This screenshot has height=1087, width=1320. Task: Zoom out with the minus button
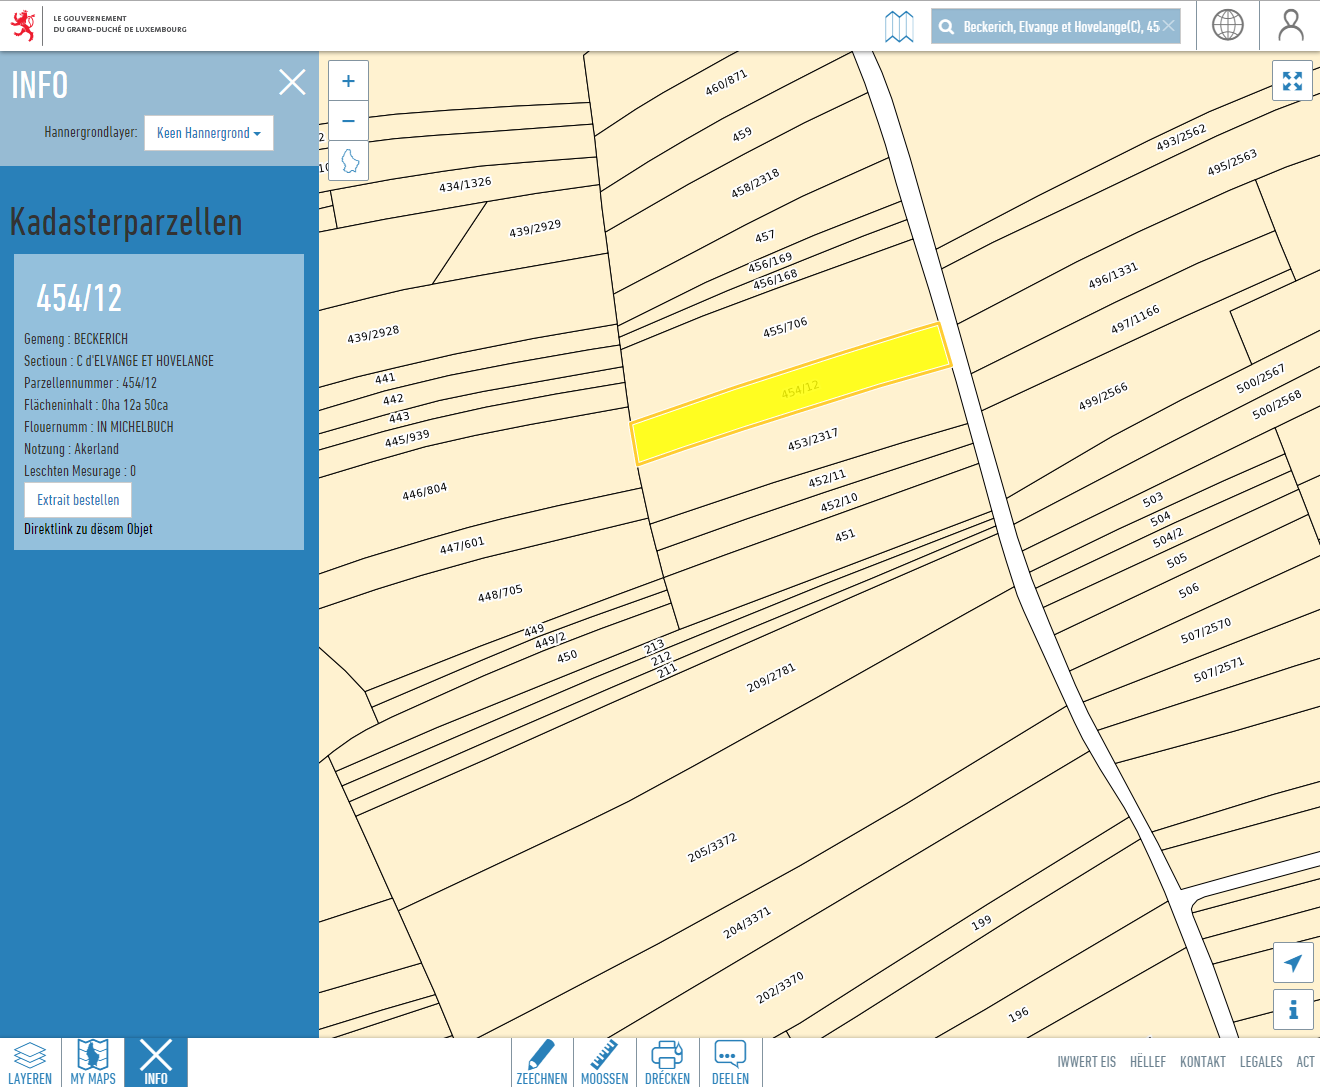pyautogui.click(x=348, y=121)
